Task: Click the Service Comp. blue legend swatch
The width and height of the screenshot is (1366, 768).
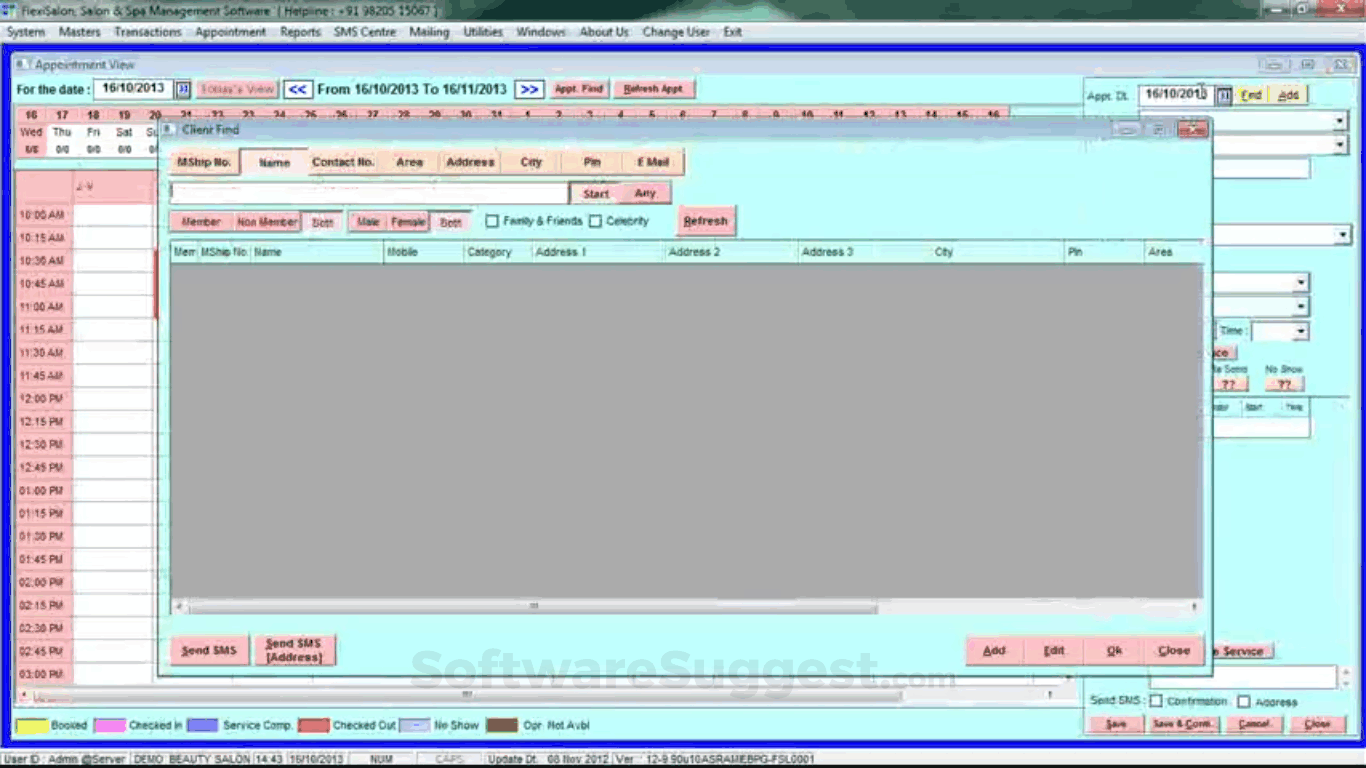Action: pyautogui.click(x=203, y=725)
